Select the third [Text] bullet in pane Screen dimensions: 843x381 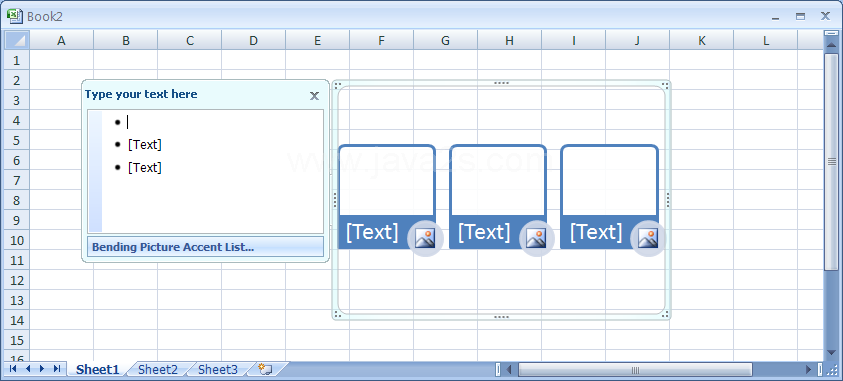pos(145,168)
